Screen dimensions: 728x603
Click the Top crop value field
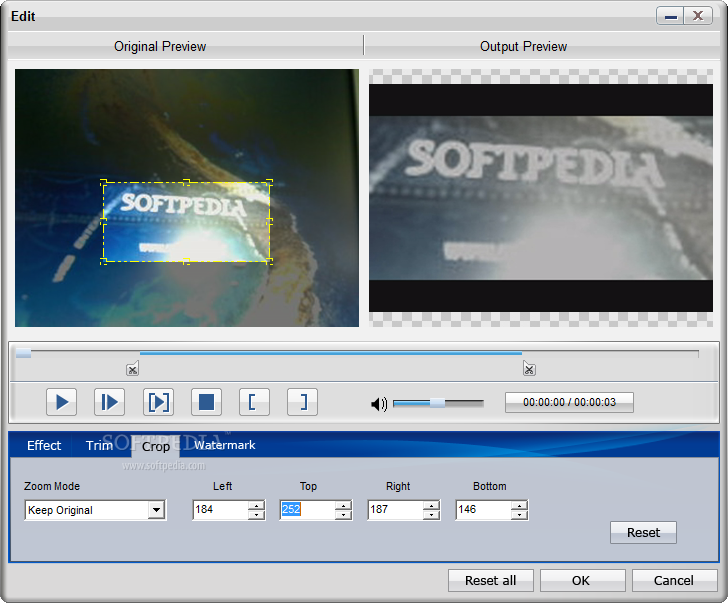(307, 510)
